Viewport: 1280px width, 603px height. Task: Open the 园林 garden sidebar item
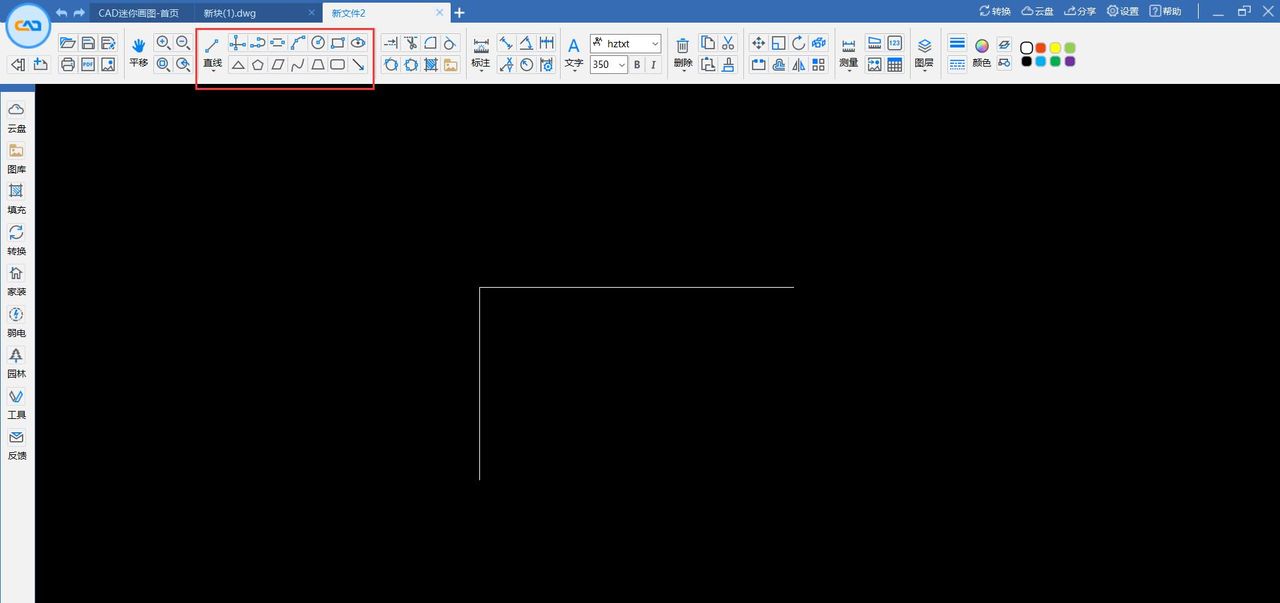click(x=17, y=362)
